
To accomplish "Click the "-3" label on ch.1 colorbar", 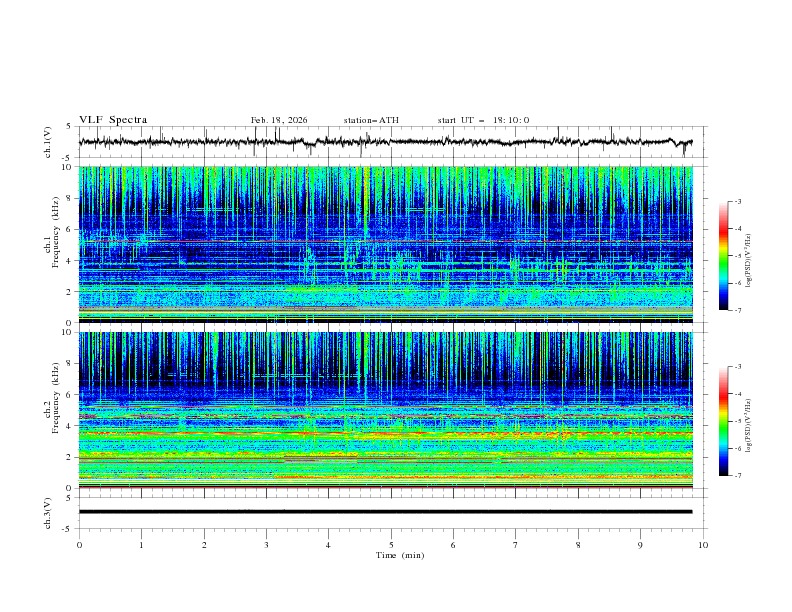I will click(x=737, y=201).
